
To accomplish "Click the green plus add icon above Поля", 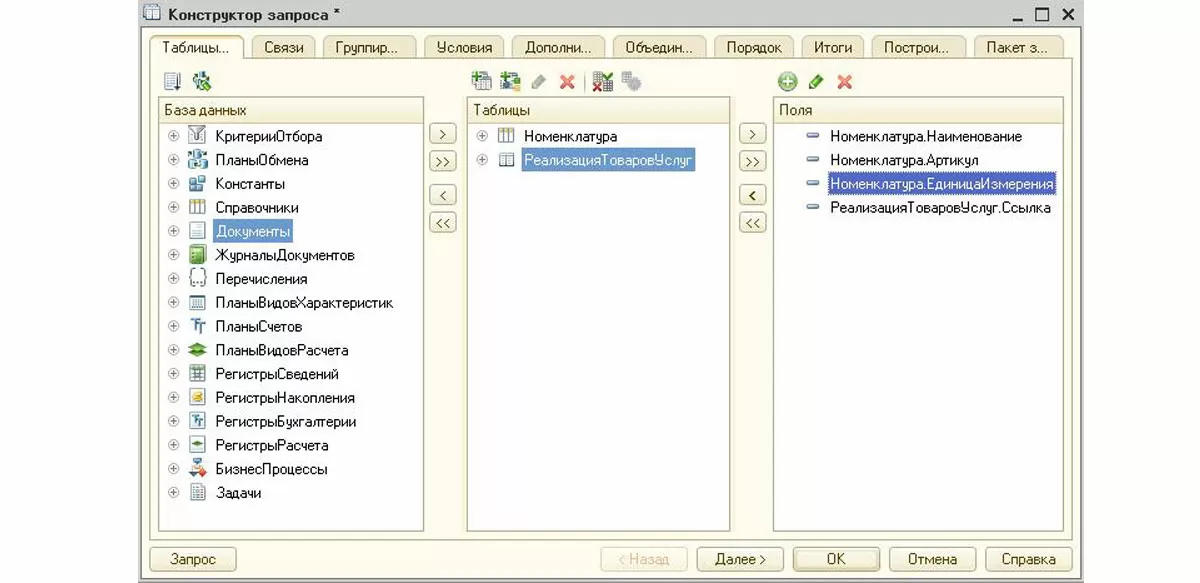I will [788, 82].
